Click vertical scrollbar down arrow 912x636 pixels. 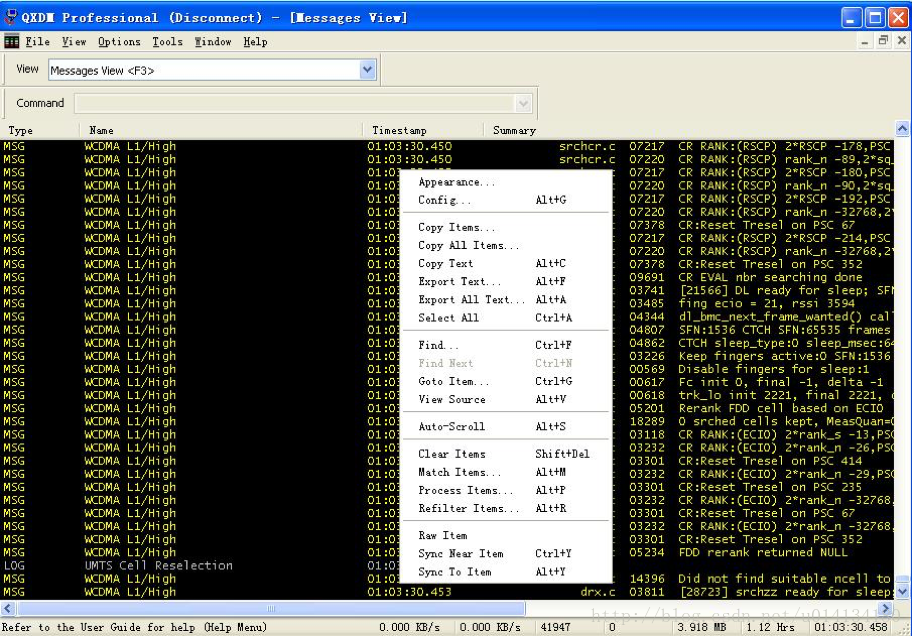902,592
